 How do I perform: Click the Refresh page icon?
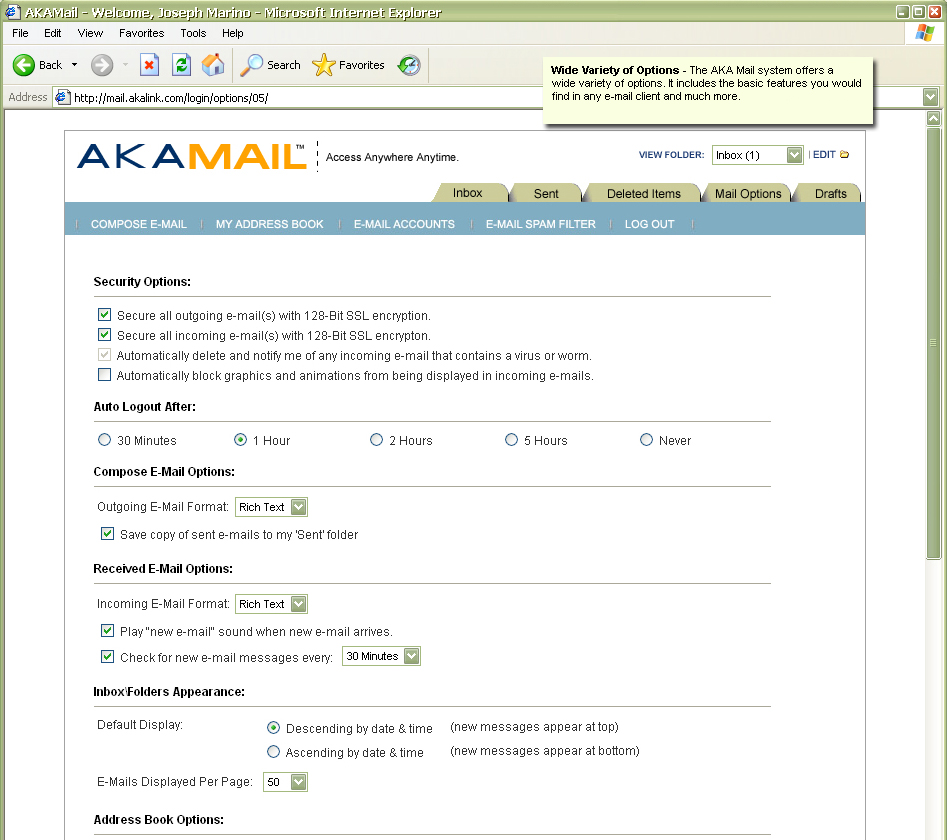pos(183,65)
